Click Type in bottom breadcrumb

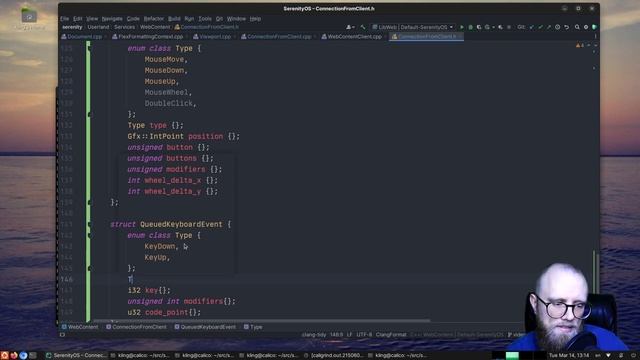pyautogui.click(x=253, y=327)
